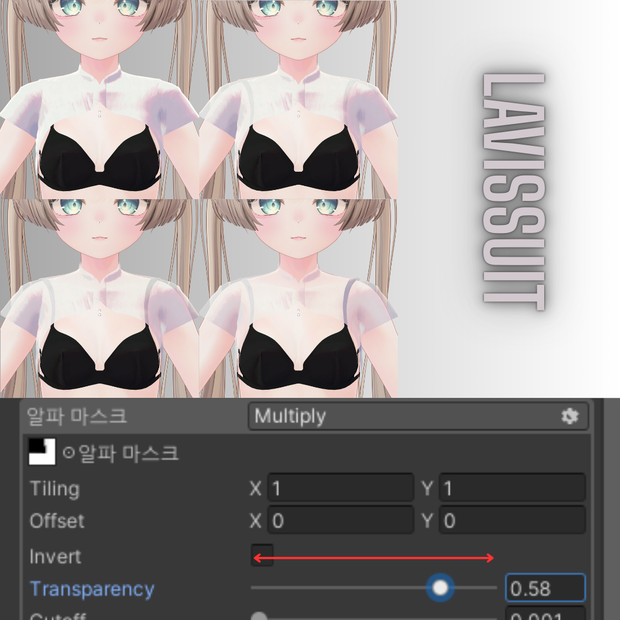Click the bottom-right avatar preview image
Screen dimensions: 620x620
pos(299,298)
